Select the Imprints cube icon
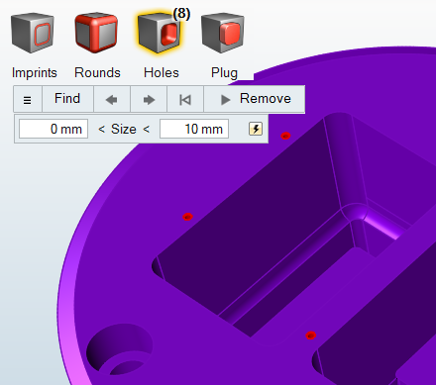The height and width of the screenshot is (385, 436). 32,33
